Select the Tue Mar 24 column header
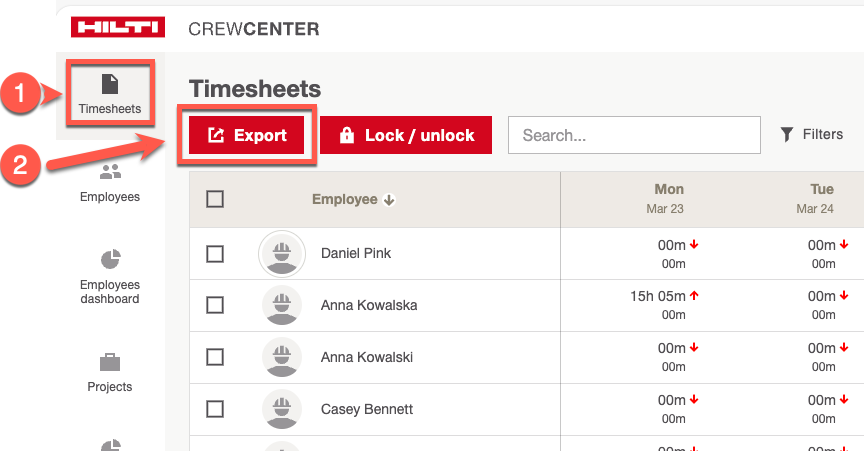Screen dimensions: 864x451 pyautogui.click(x=821, y=198)
